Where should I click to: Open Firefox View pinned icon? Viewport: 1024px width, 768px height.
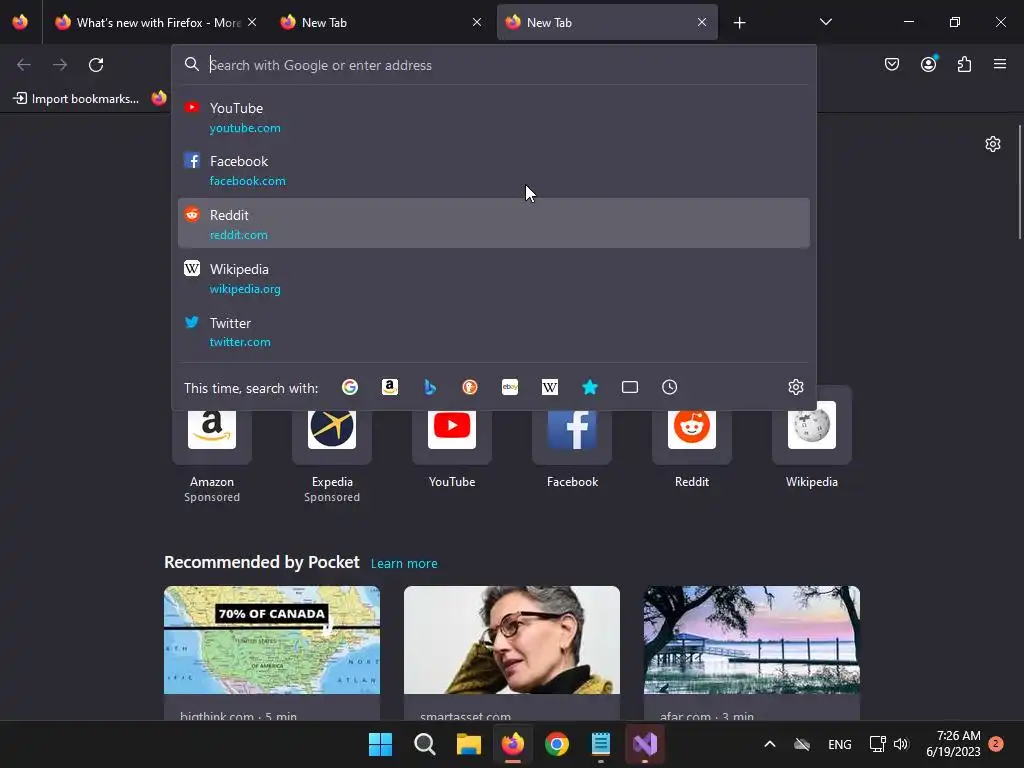[20, 22]
